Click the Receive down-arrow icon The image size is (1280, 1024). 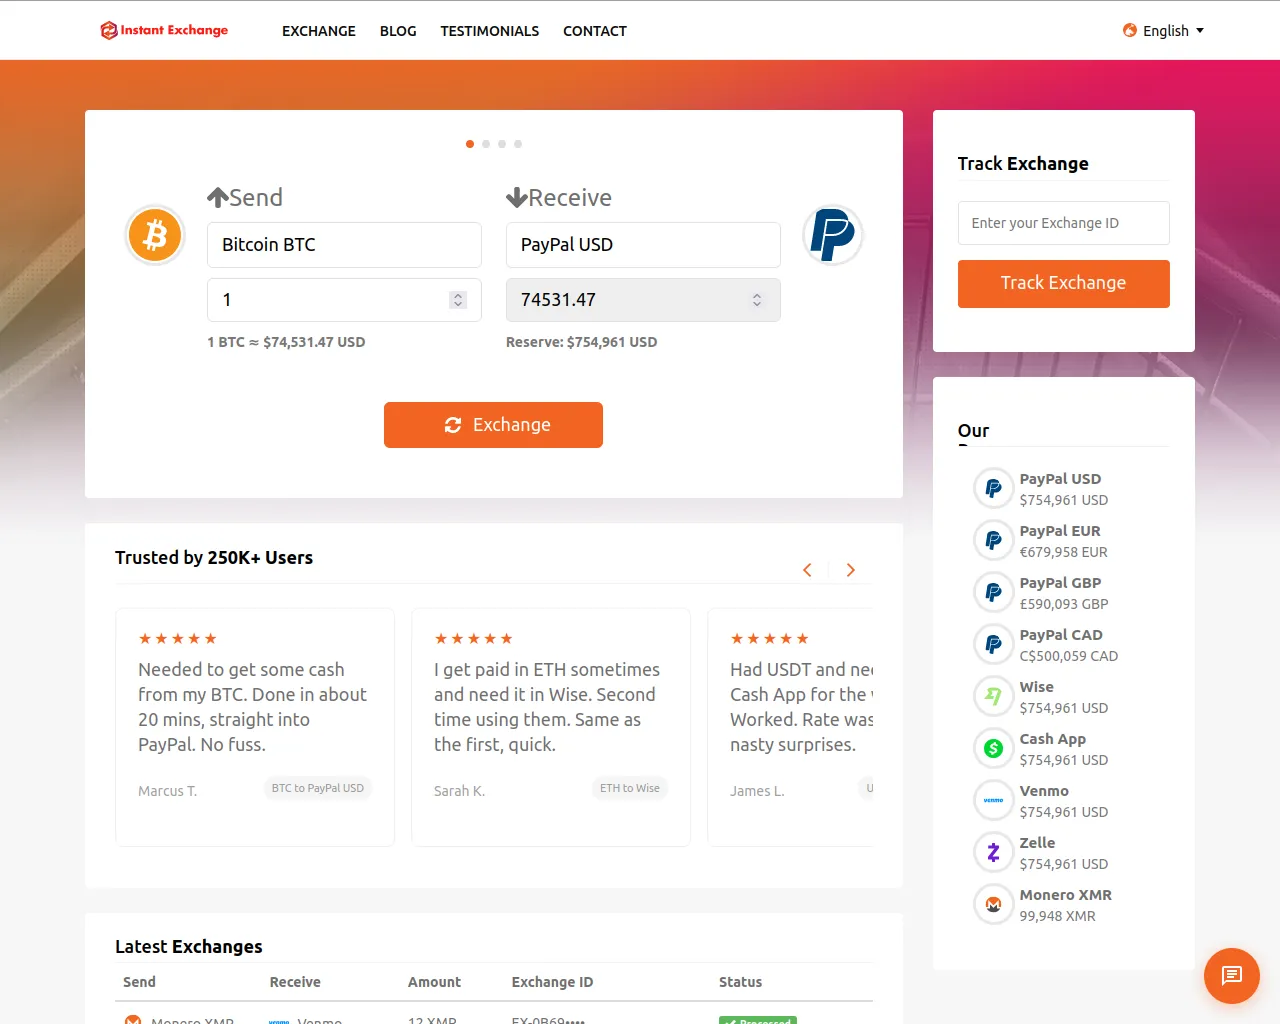coord(517,197)
